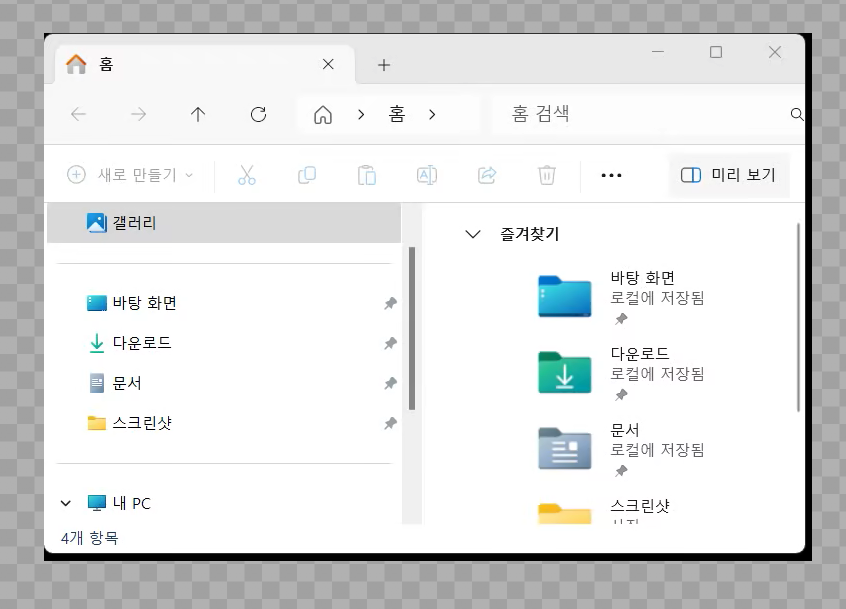846x609 pixels.
Task: Click the 홈 검색 search field
Action: 647,114
